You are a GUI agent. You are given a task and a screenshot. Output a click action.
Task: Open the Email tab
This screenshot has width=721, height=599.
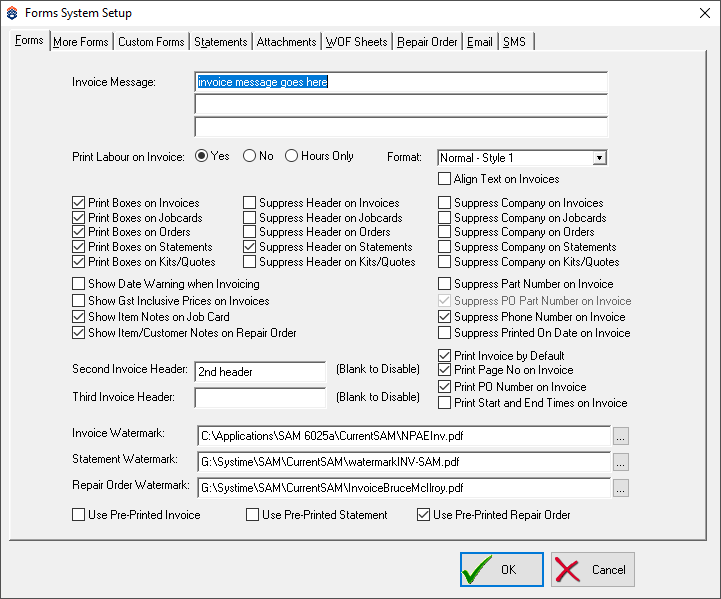(480, 42)
